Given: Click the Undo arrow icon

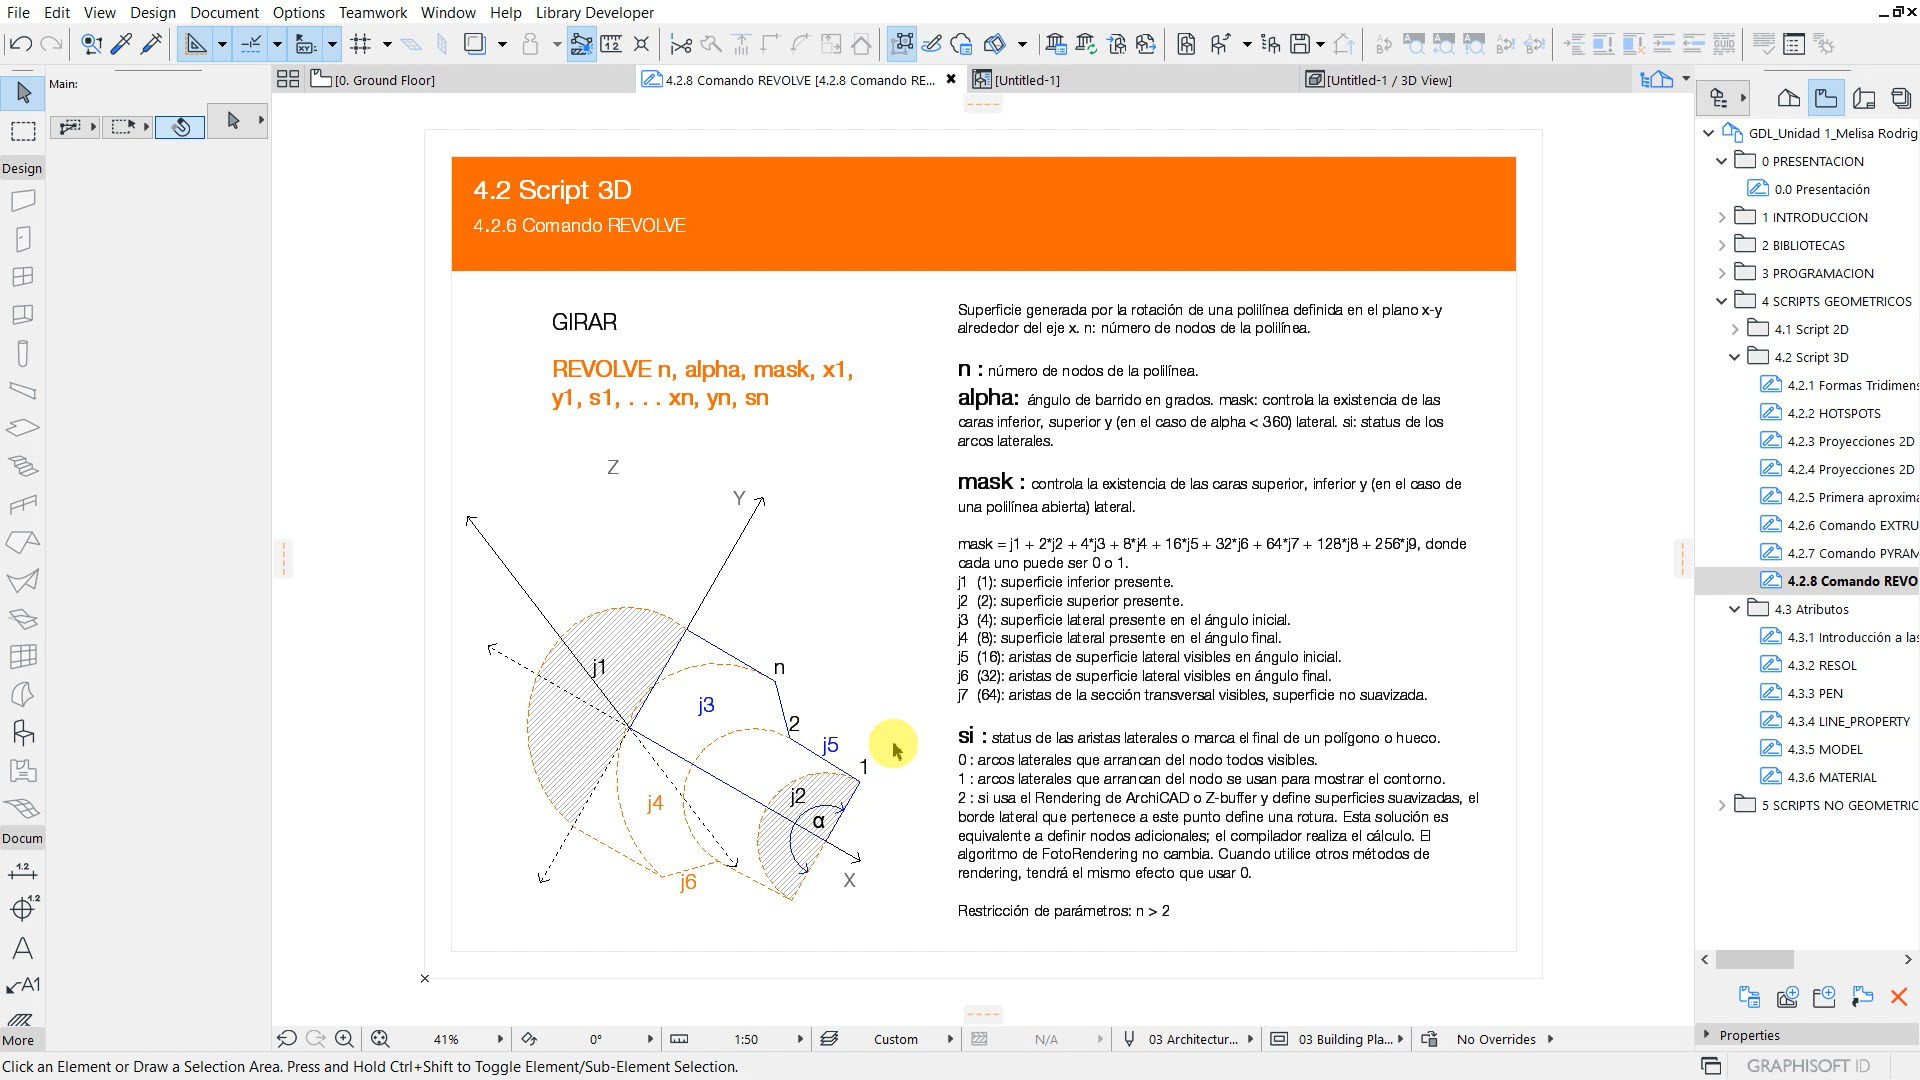Looking at the screenshot, I should click(x=20, y=44).
